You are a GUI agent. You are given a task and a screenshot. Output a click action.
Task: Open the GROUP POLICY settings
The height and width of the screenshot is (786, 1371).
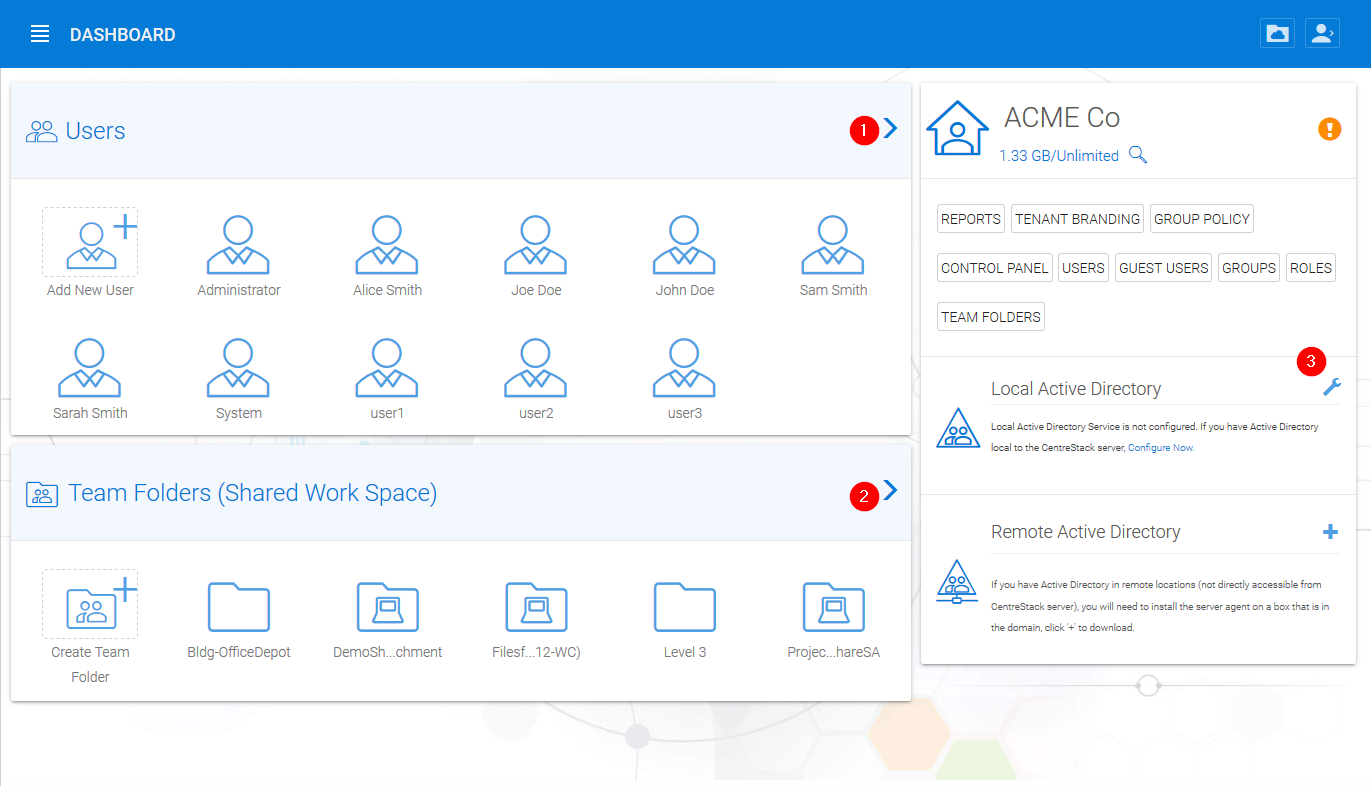click(x=1201, y=218)
